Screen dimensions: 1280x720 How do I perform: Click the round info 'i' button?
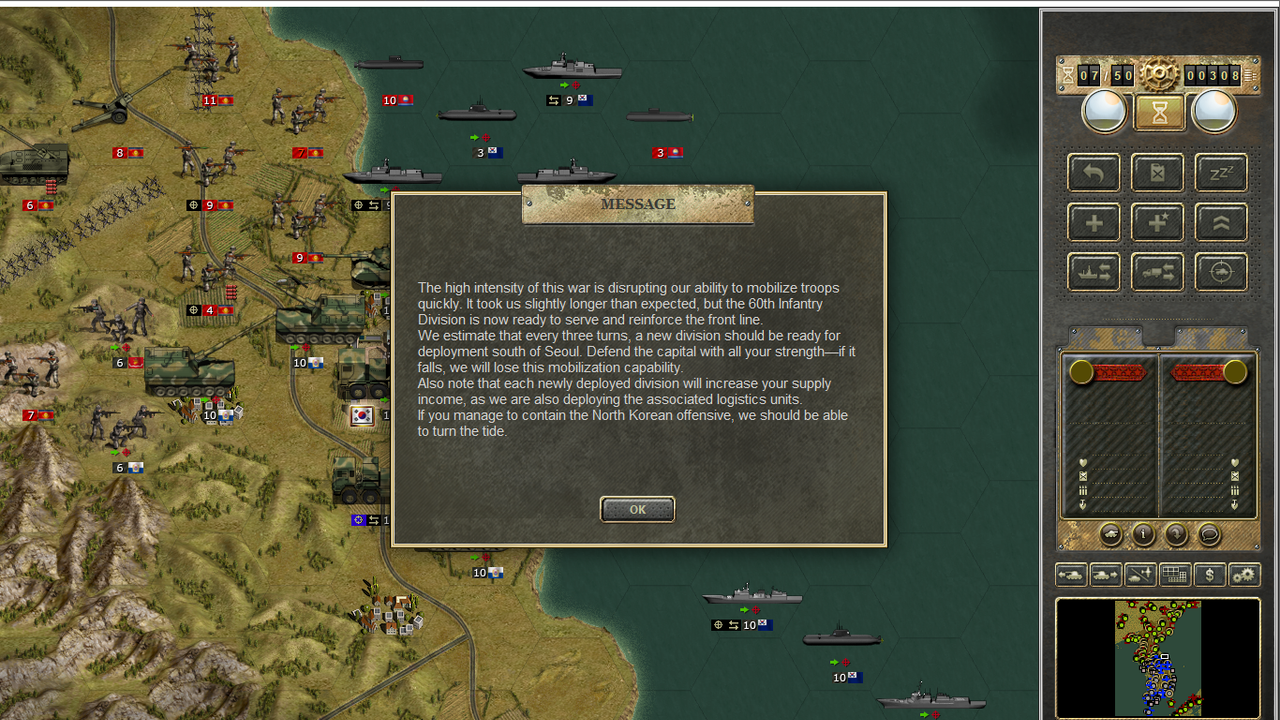pos(1144,535)
